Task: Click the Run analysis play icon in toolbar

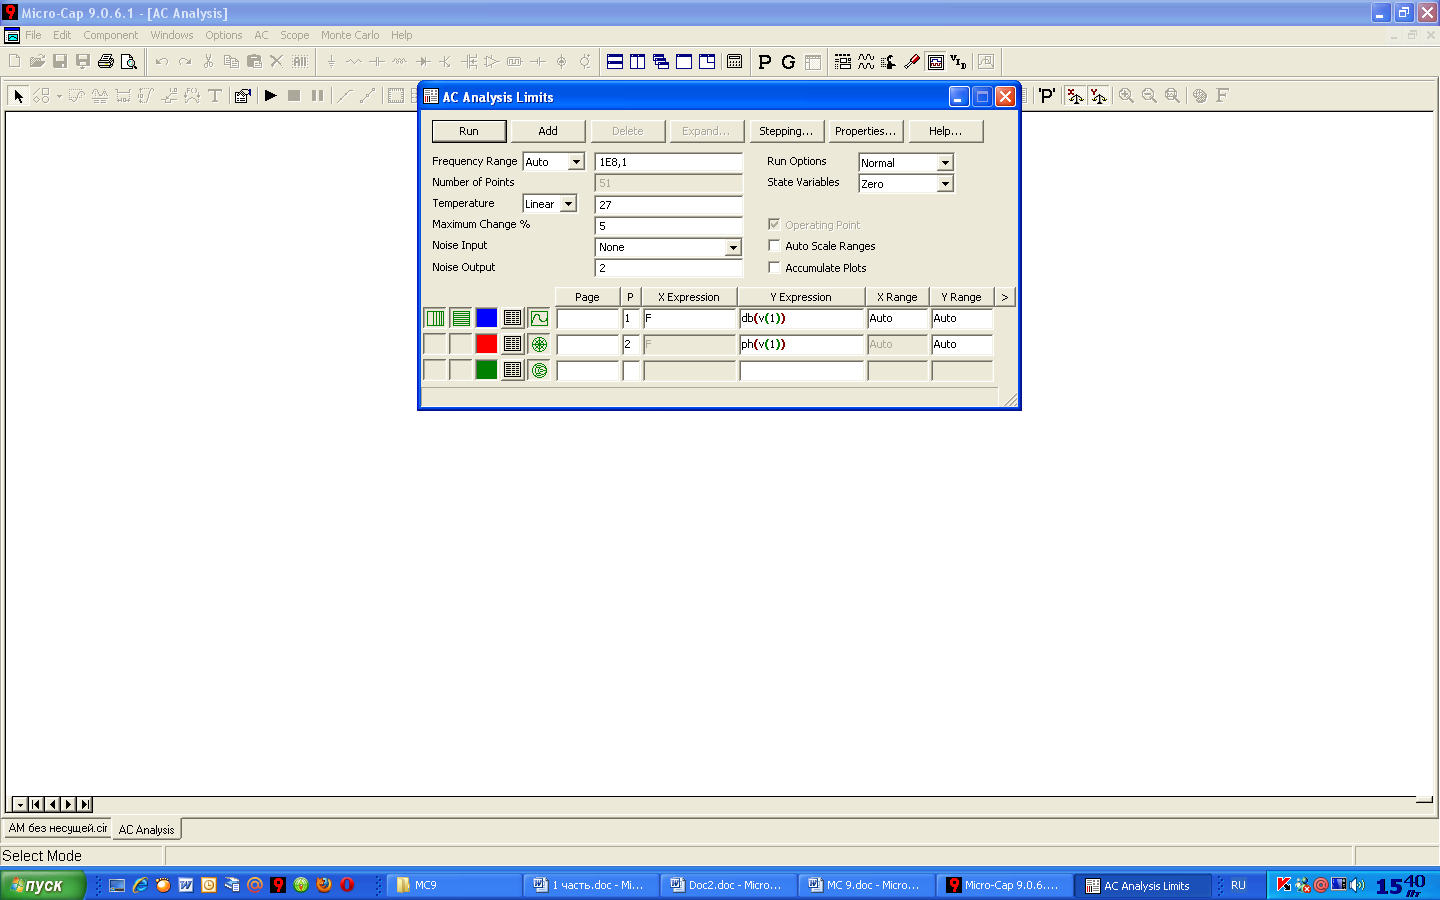Action: [x=270, y=96]
